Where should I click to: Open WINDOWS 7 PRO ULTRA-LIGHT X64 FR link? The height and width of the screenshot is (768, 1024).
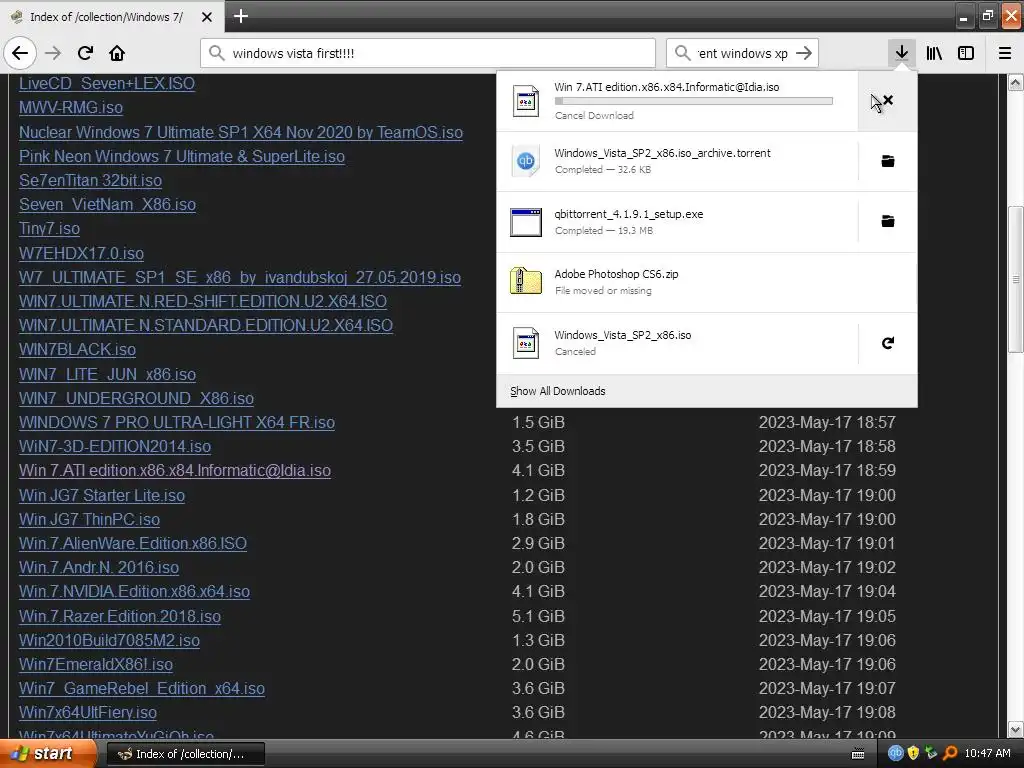point(176,423)
